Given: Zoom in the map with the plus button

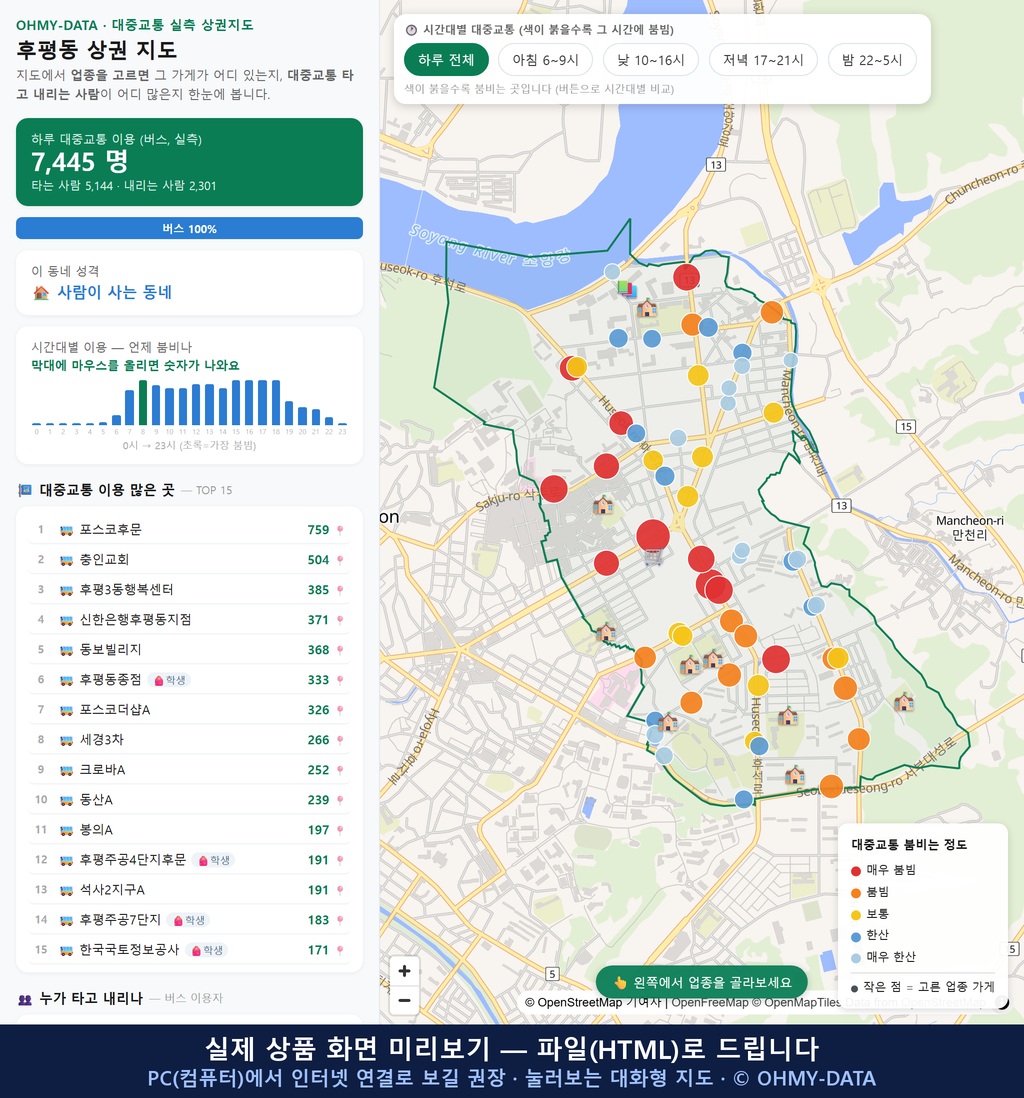Looking at the screenshot, I should 404,971.
